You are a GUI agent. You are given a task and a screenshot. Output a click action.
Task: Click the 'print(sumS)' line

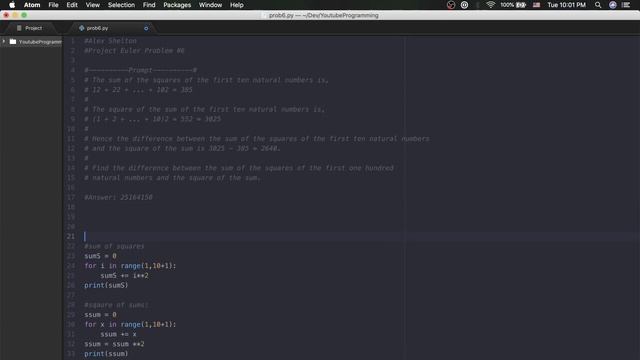106,285
